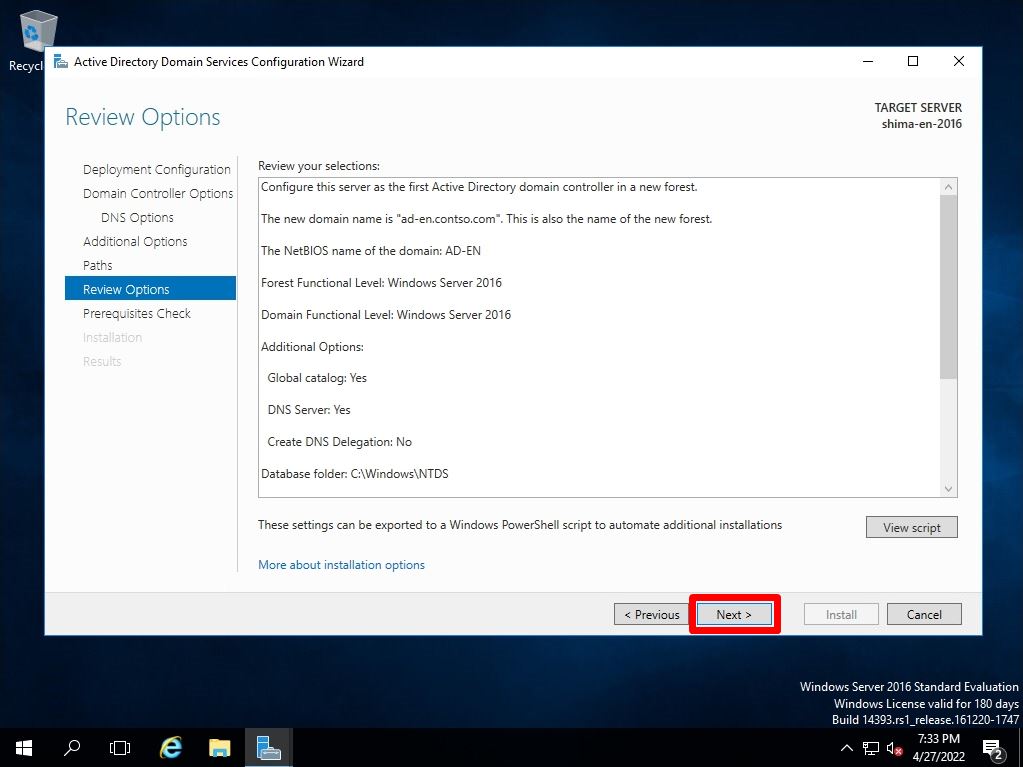Close the configuration wizard window
This screenshot has width=1023, height=767.
point(958,61)
